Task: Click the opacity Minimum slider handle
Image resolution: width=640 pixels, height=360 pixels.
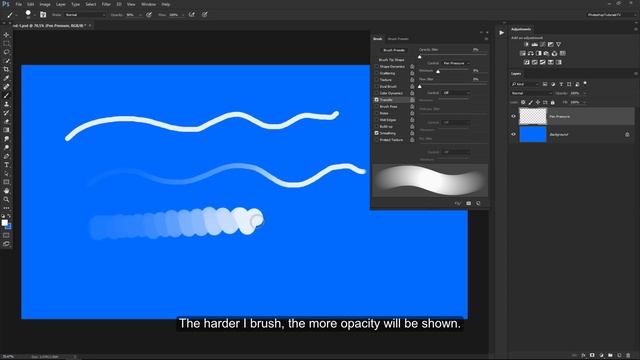Action: click(x=438, y=71)
